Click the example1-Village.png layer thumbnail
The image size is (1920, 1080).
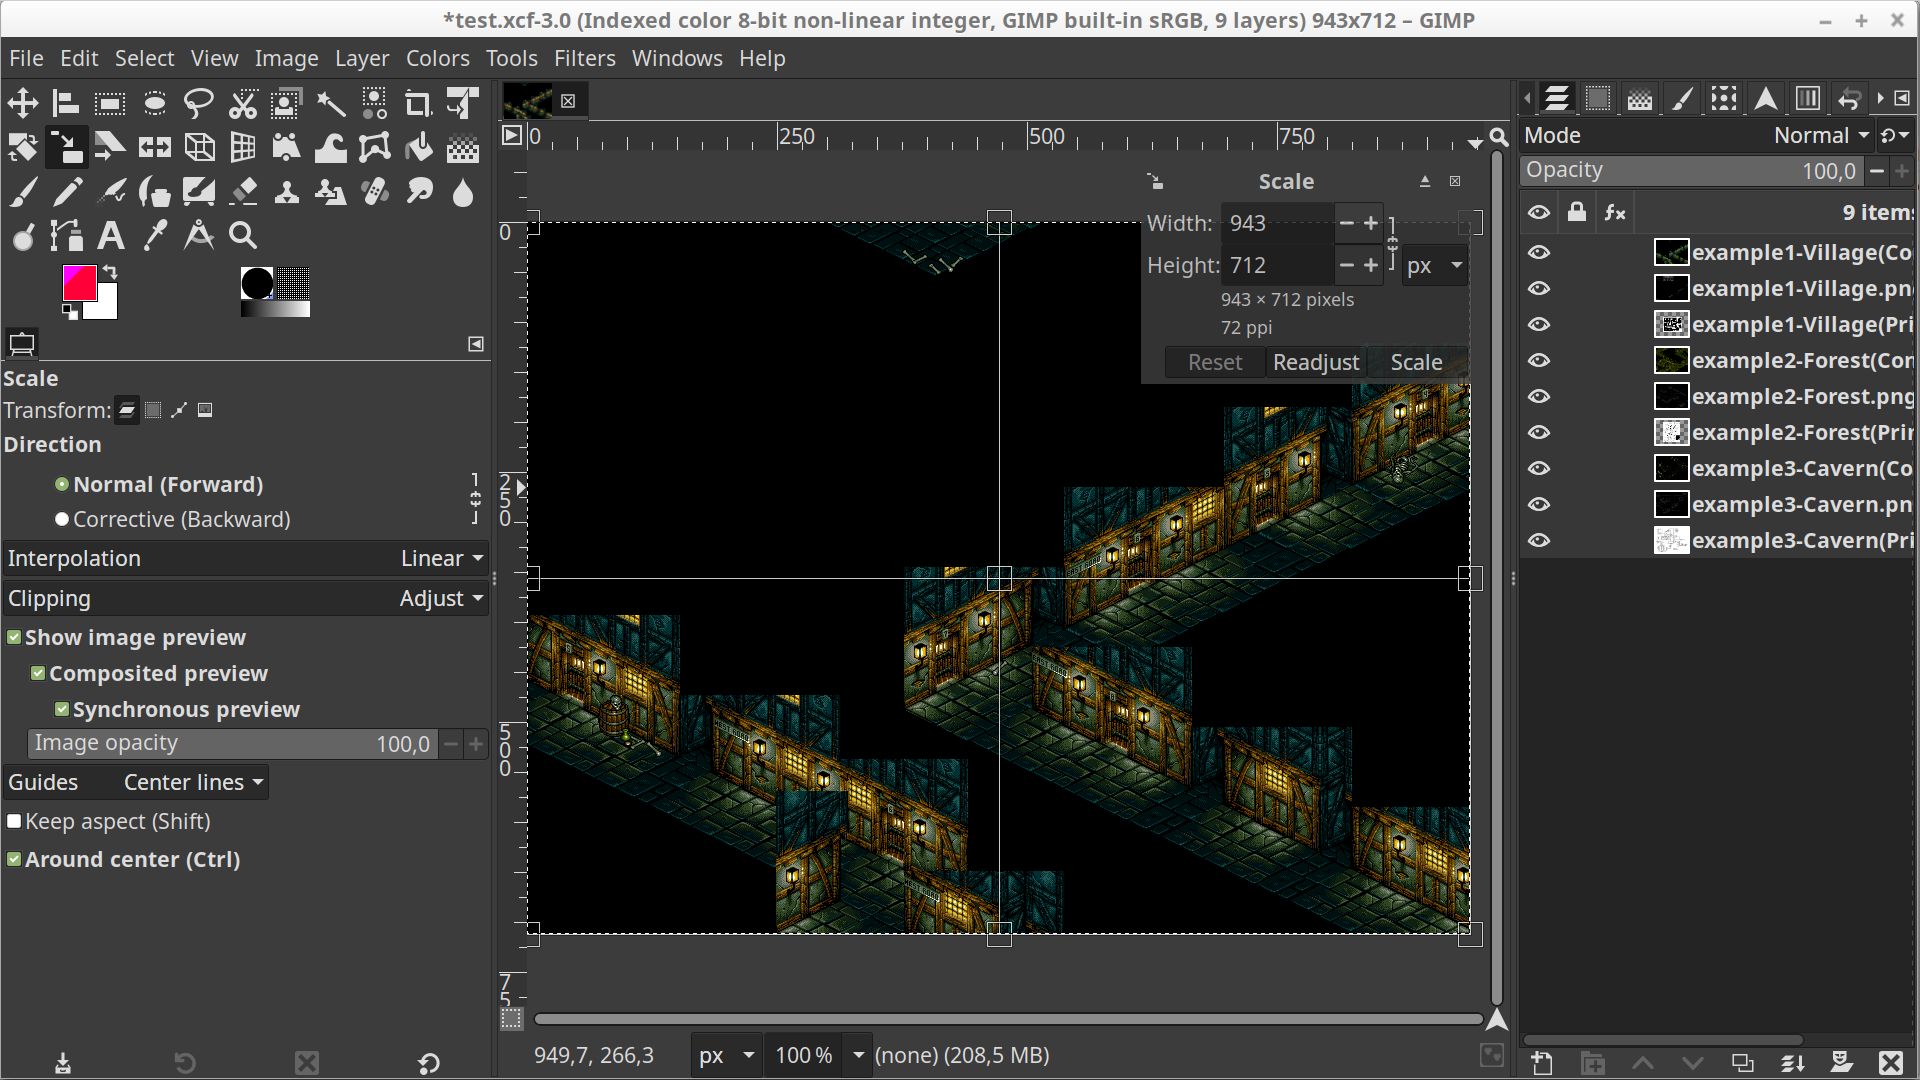coord(1671,288)
